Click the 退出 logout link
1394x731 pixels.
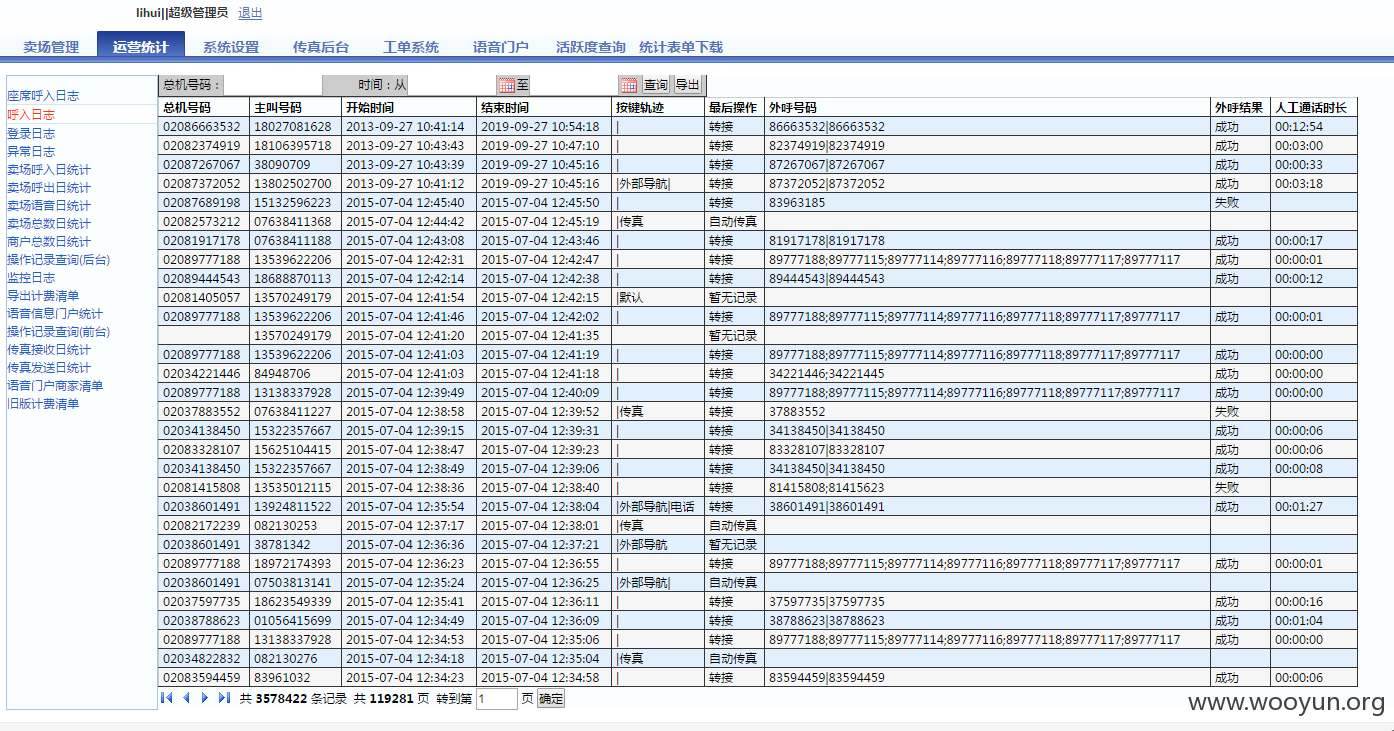[250, 13]
